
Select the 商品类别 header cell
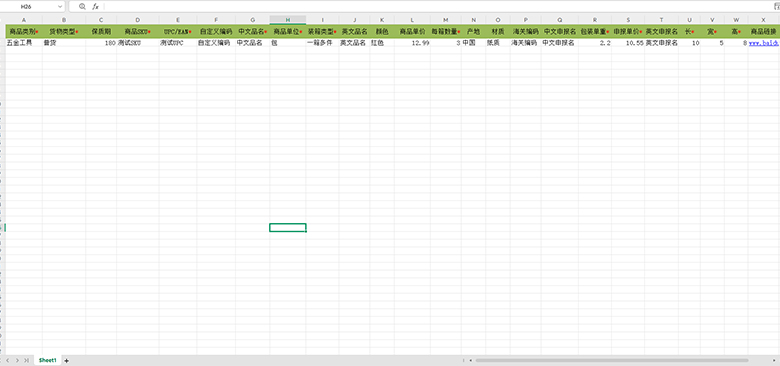[x=24, y=31]
